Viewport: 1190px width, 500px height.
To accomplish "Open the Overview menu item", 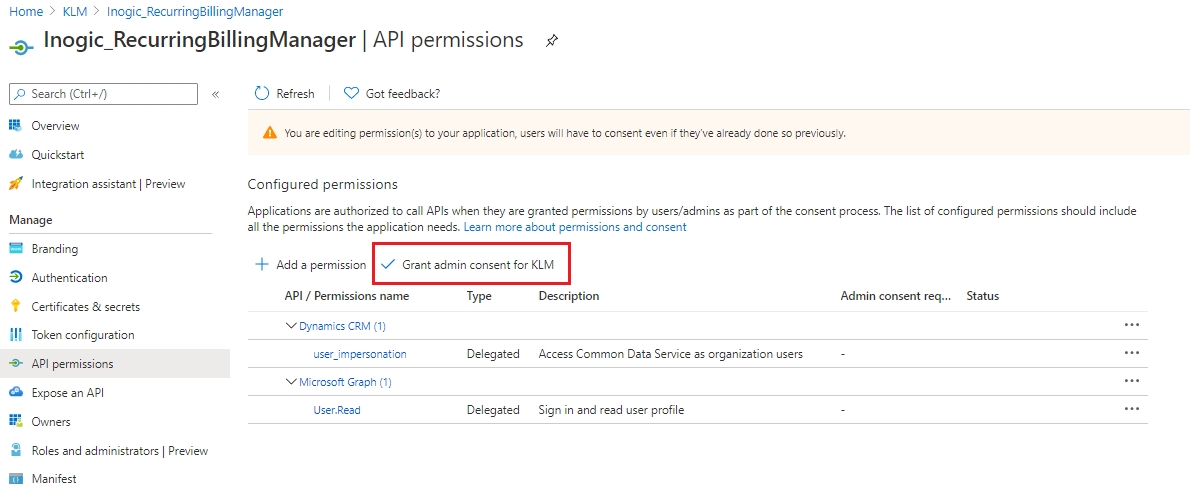I will tap(55, 126).
